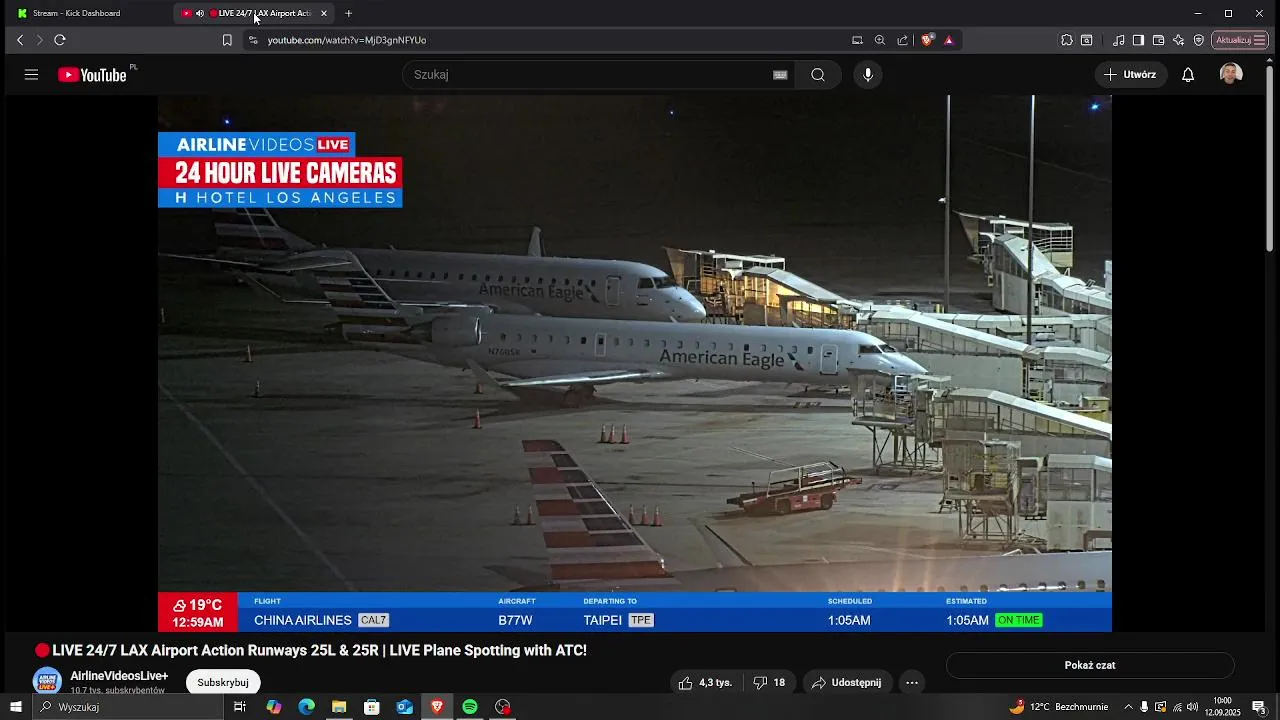The height and width of the screenshot is (720, 1280).
Task: Open volume control in system tray
Action: (1192, 707)
